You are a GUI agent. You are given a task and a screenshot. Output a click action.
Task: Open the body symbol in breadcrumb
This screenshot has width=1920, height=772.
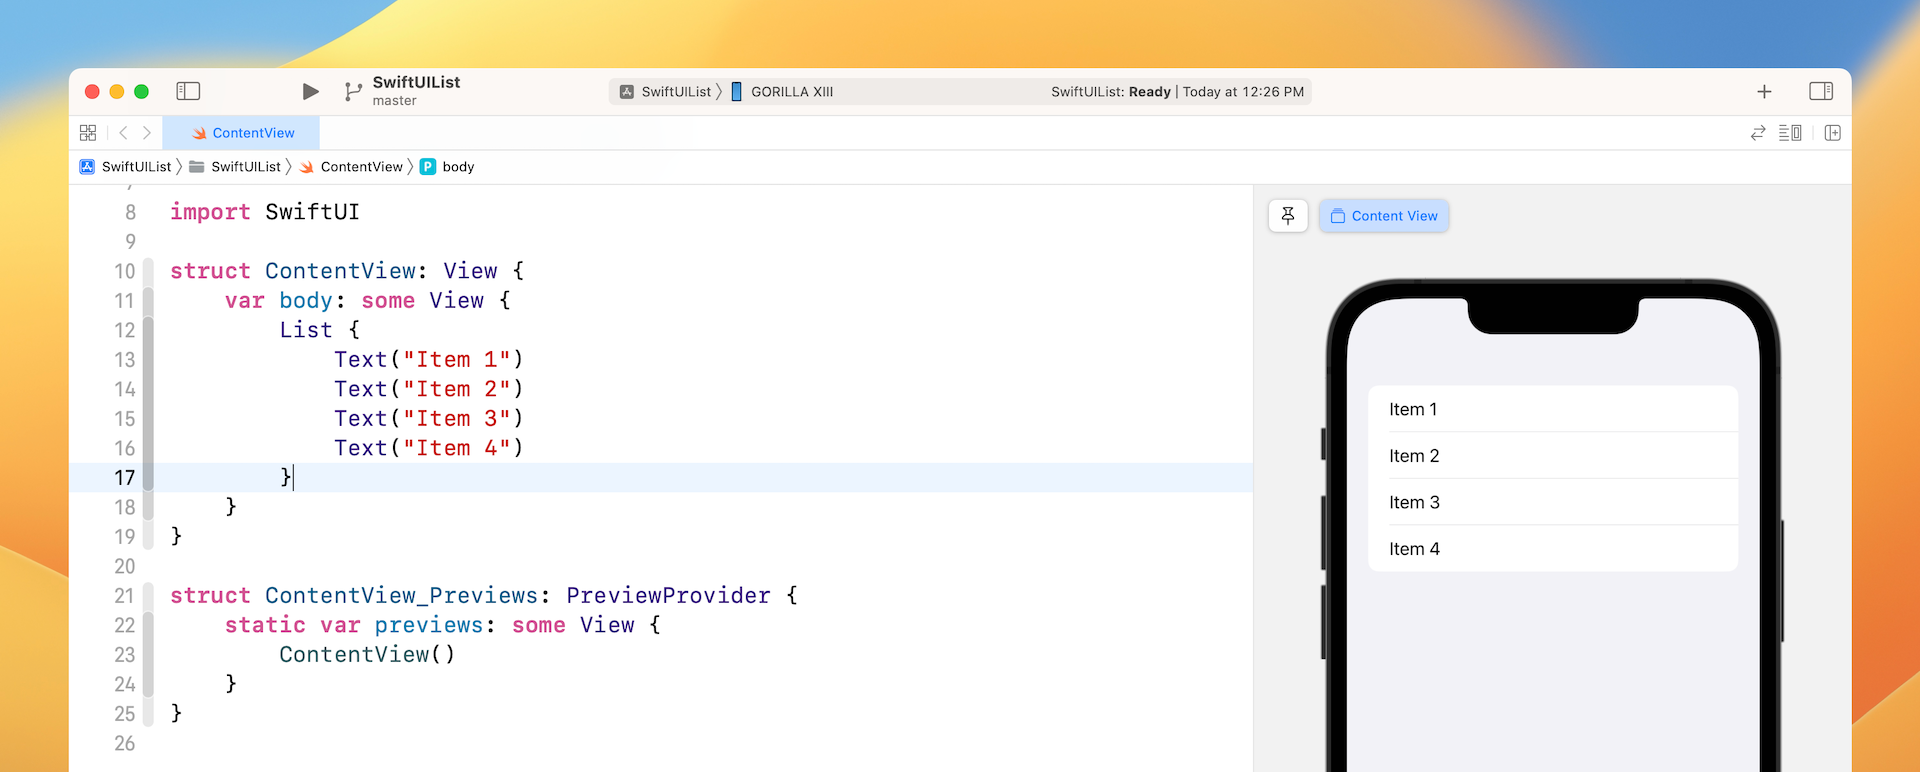457,167
